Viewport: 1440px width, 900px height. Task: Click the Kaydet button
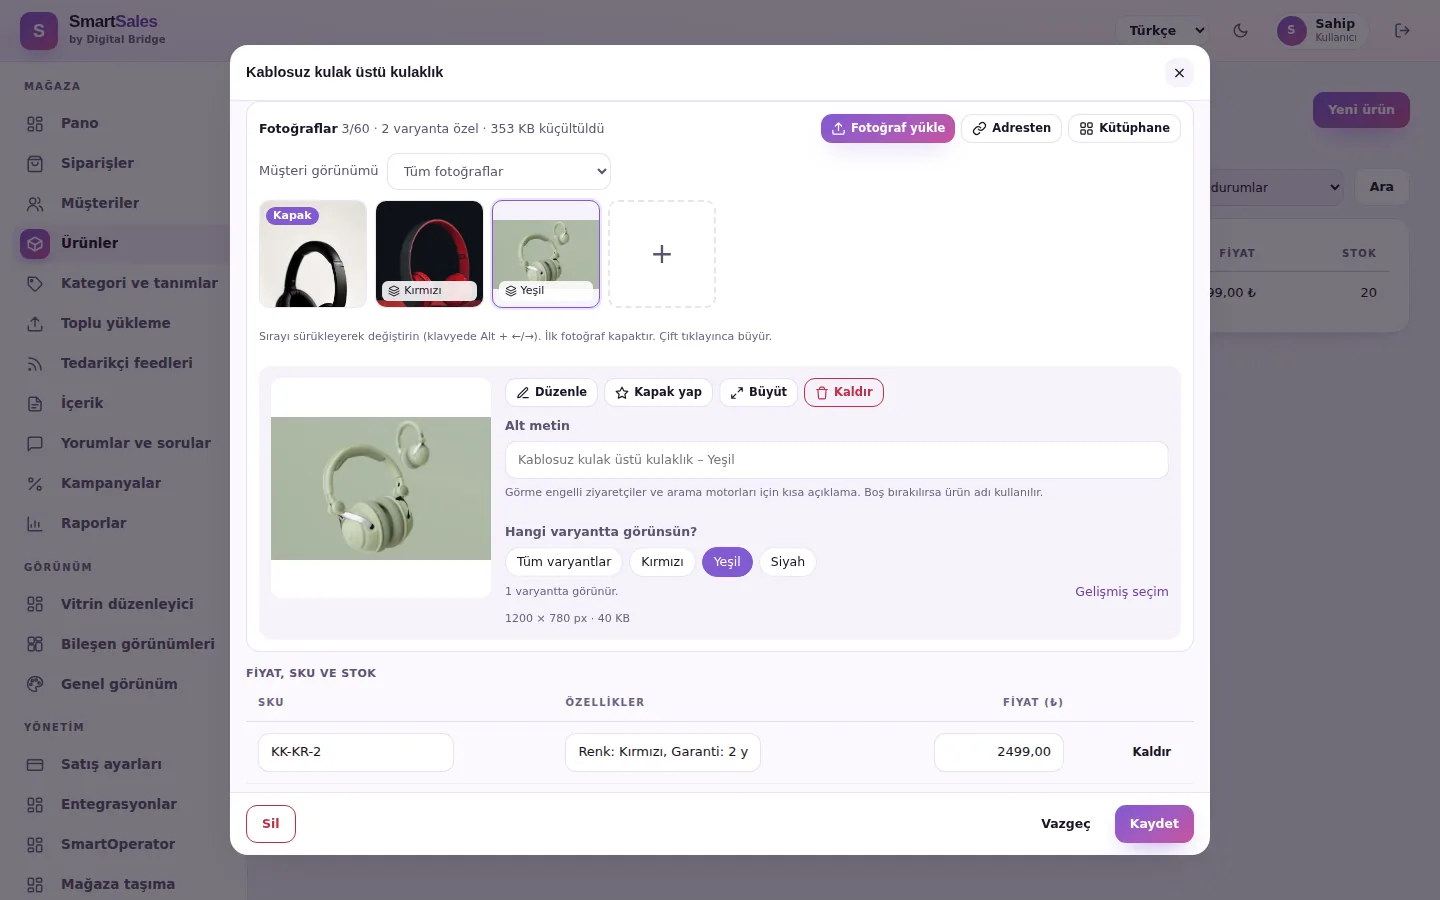click(x=1154, y=824)
